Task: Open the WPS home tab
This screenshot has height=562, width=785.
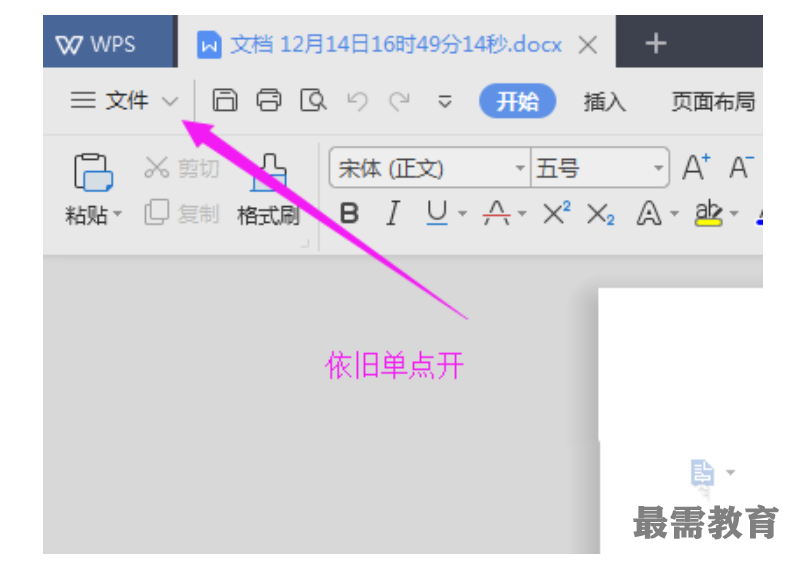Action: coord(109,42)
